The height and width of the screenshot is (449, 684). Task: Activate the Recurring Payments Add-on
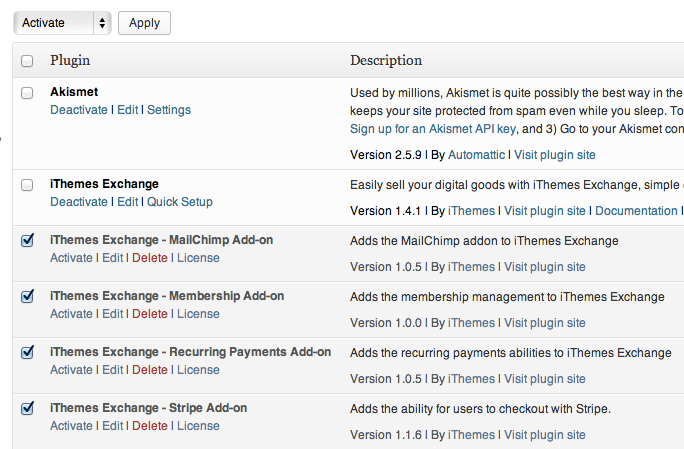(x=72, y=370)
